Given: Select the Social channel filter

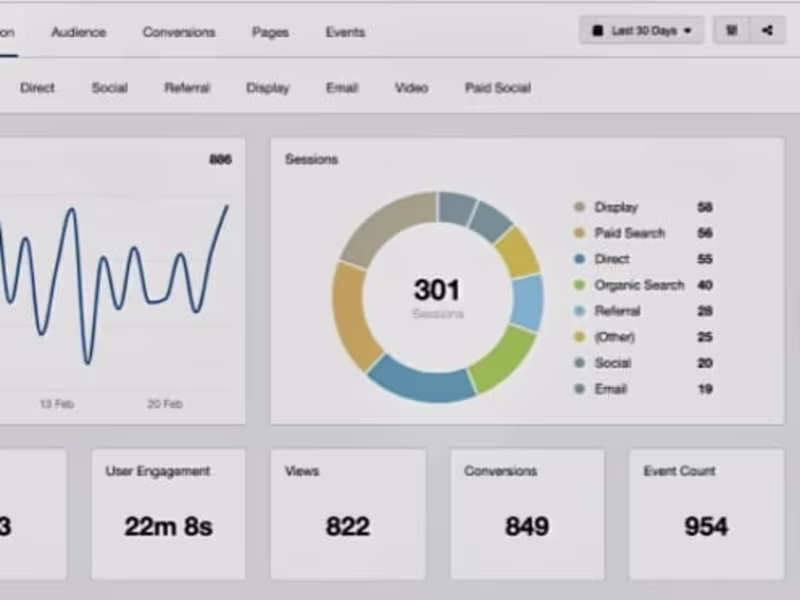Looking at the screenshot, I should pos(109,88).
